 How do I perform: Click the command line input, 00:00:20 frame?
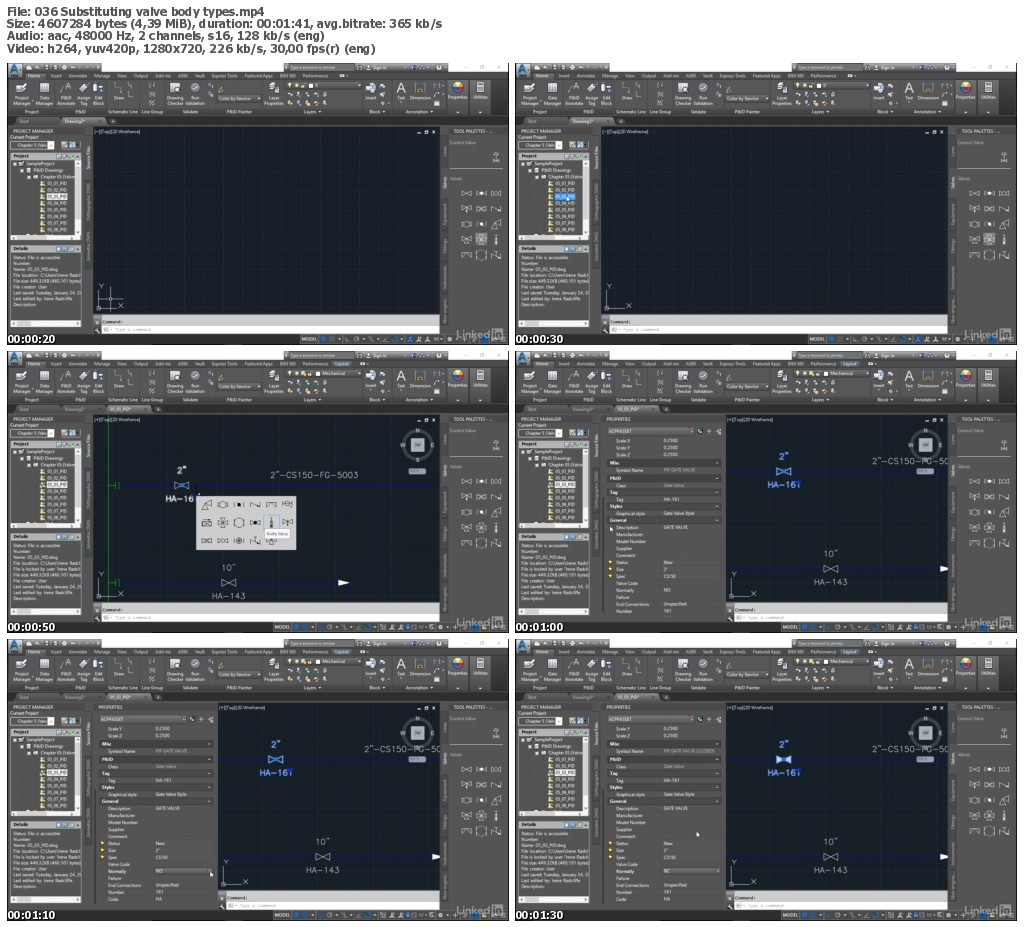click(x=271, y=330)
